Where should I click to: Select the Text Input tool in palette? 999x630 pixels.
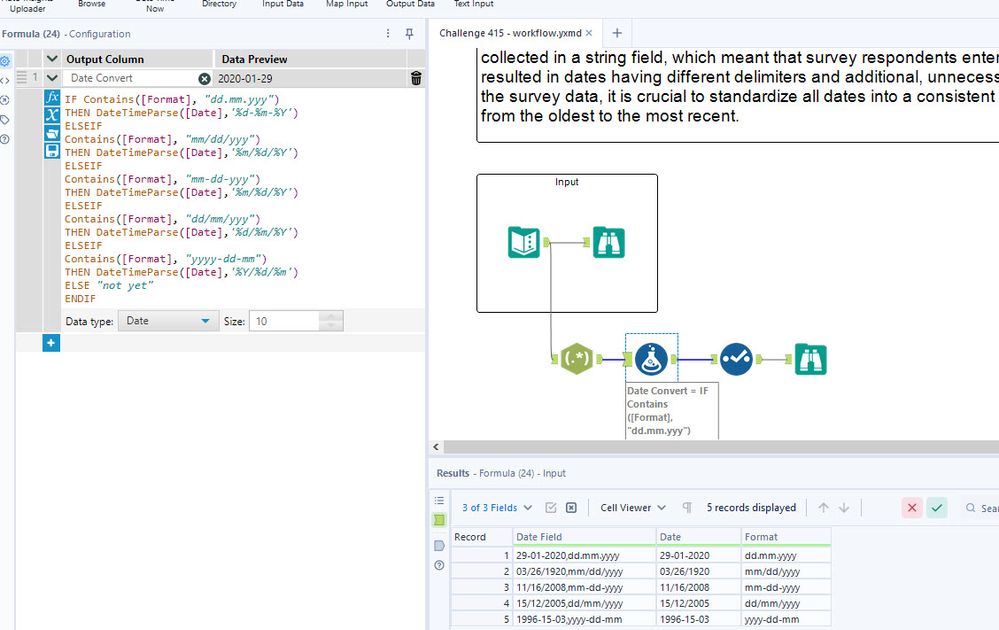[473, 4]
